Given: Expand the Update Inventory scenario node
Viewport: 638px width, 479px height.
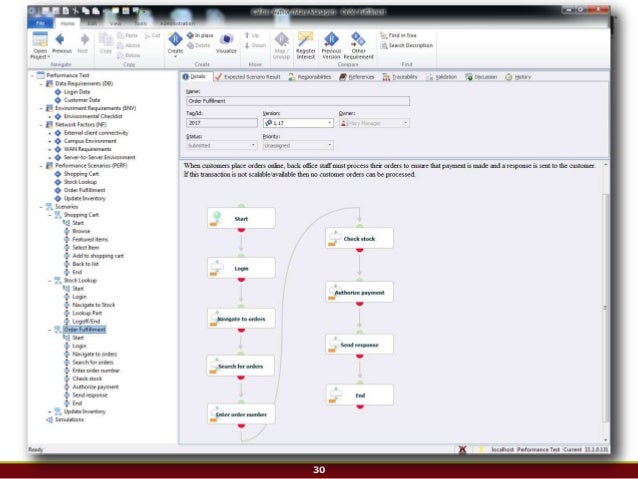Looking at the screenshot, I should coord(50,411).
